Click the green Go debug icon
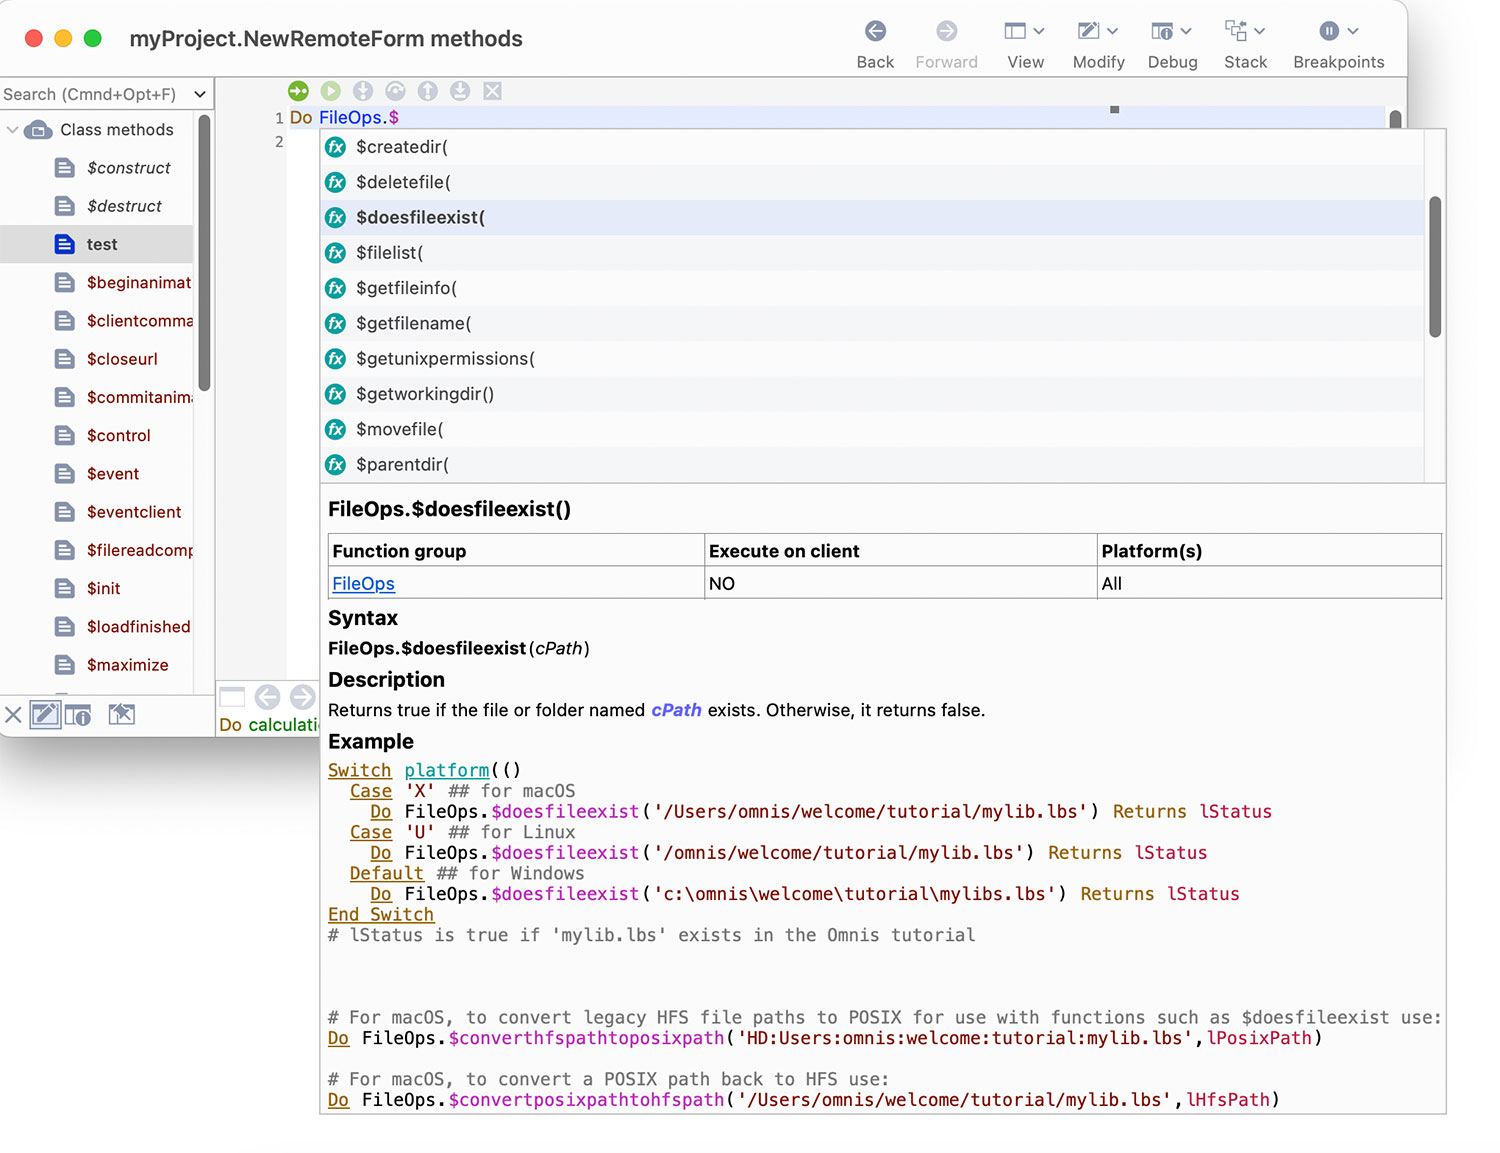Screen dimensions: 1500x1153 click(298, 90)
